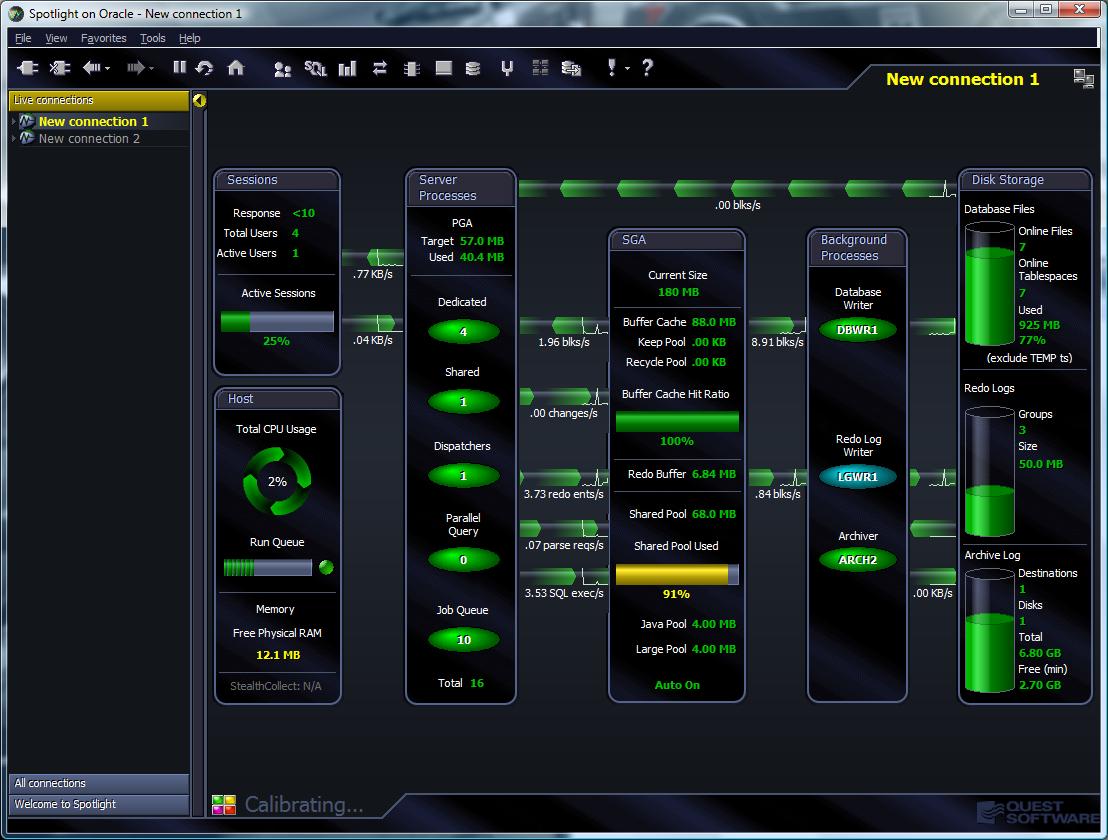Open Welcome to Spotlight section
This screenshot has height=840, width=1108.
pos(98,804)
